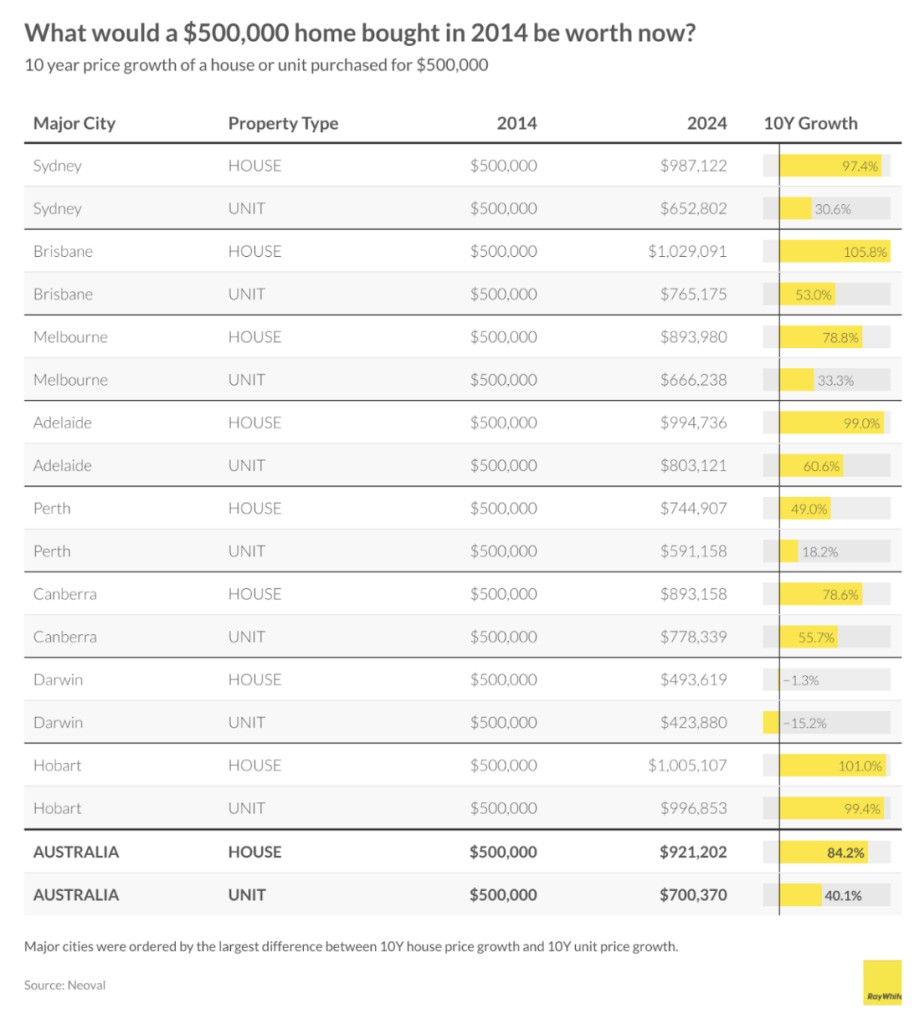Click the Source: Neoval text
The width and height of the screenshot is (914, 1024).
click(x=65, y=985)
